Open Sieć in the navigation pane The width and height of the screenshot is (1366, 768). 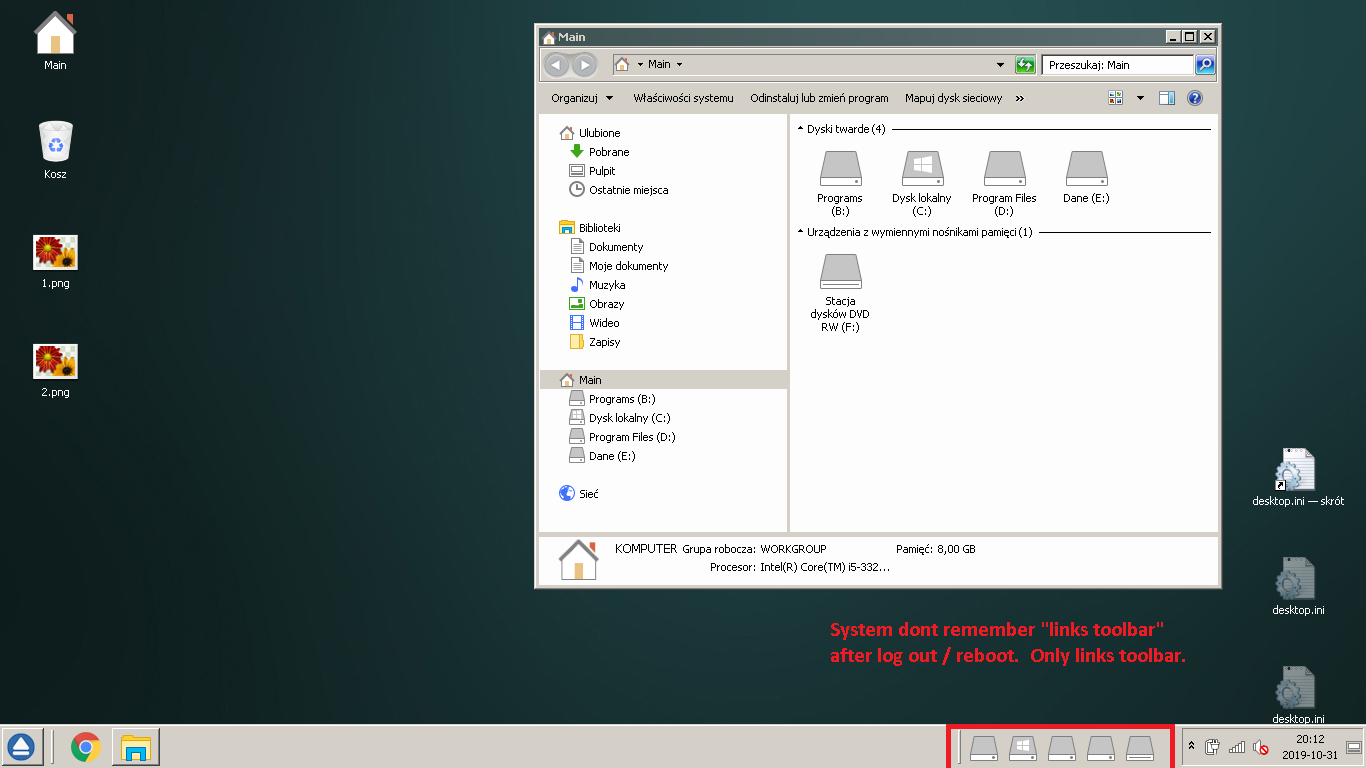[588, 494]
